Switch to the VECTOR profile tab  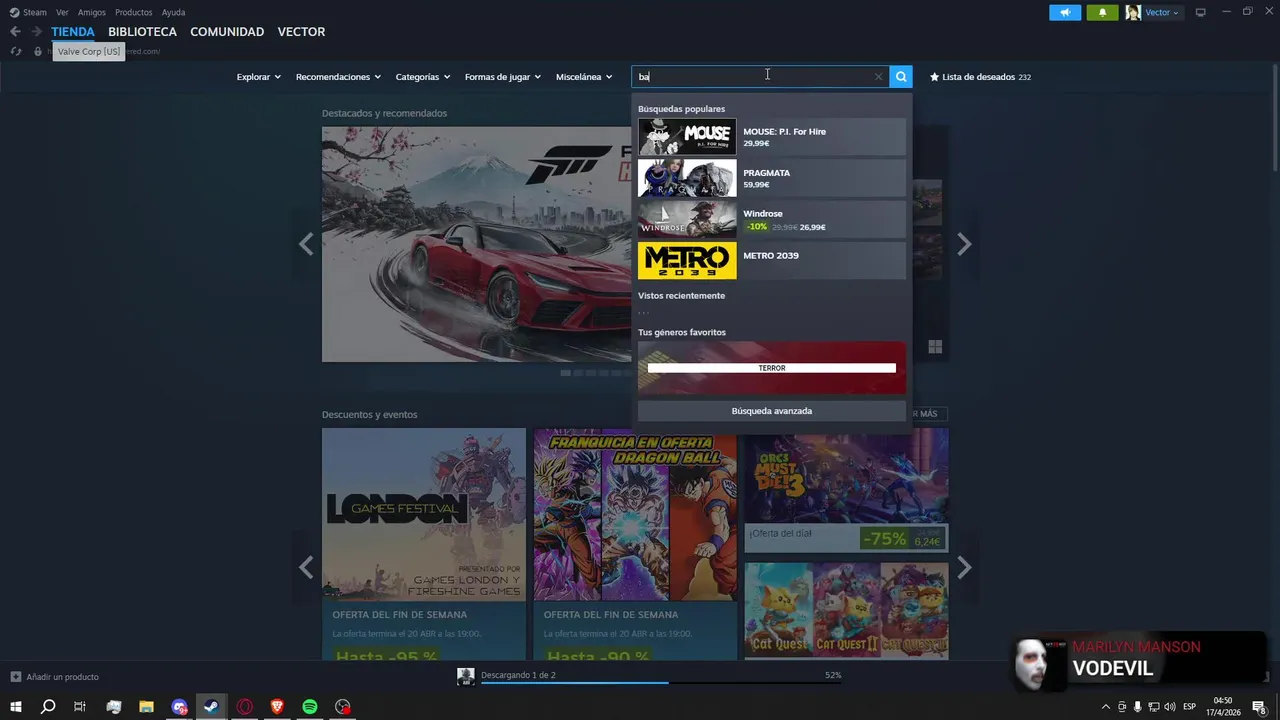(x=301, y=32)
